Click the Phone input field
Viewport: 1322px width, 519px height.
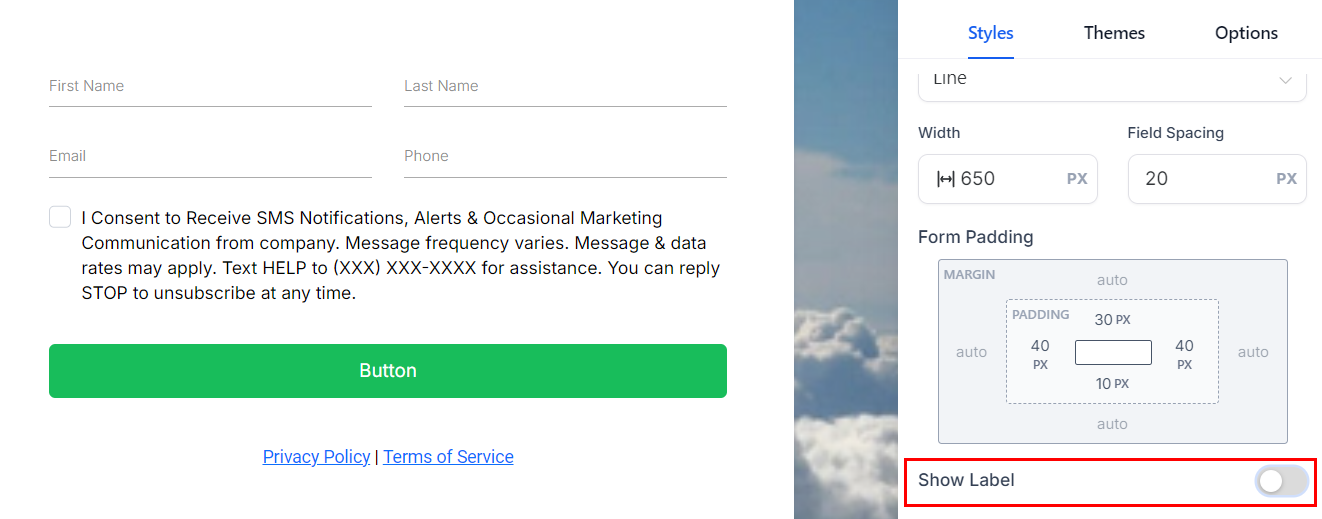tap(565, 157)
